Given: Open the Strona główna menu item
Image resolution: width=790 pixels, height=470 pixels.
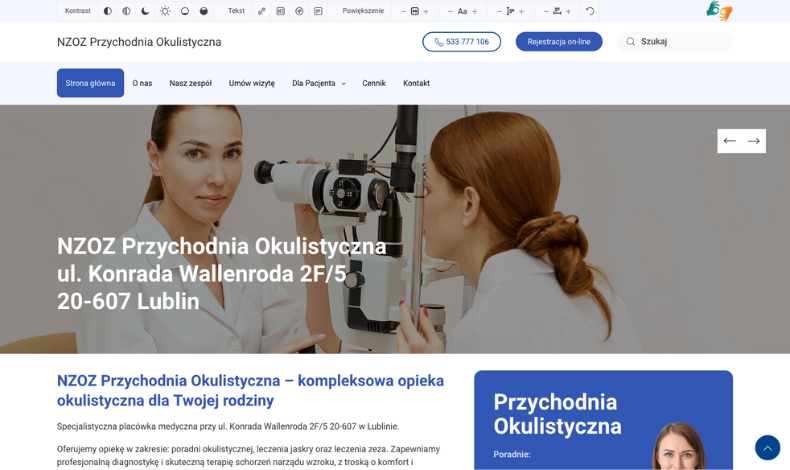Looking at the screenshot, I should pos(90,83).
